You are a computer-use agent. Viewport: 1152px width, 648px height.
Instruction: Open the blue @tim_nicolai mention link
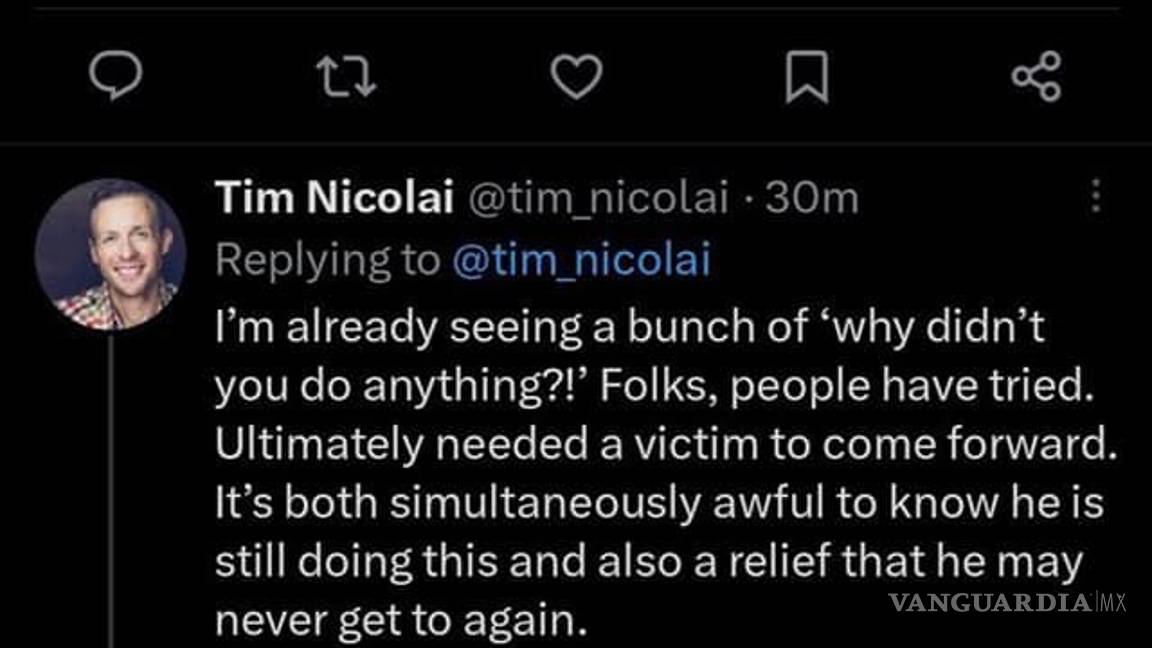[x=581, y=260]
